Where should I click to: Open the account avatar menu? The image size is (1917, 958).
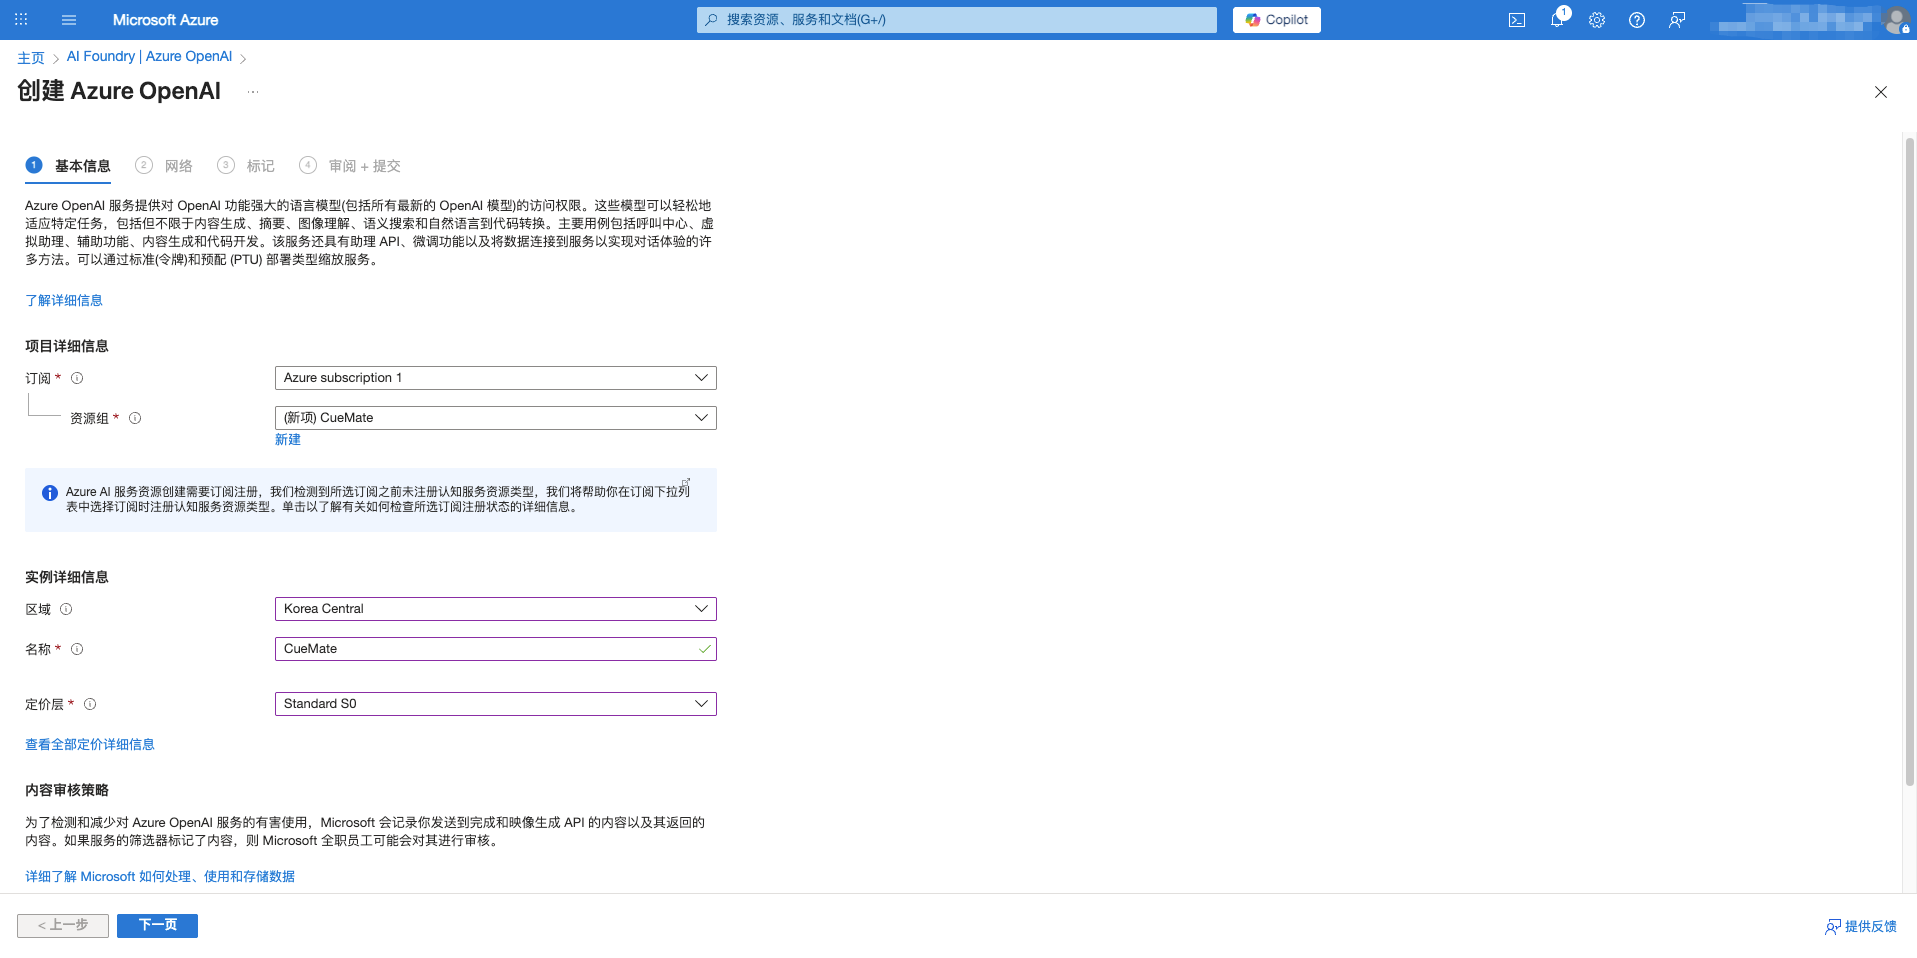[x=1899, y=19]
